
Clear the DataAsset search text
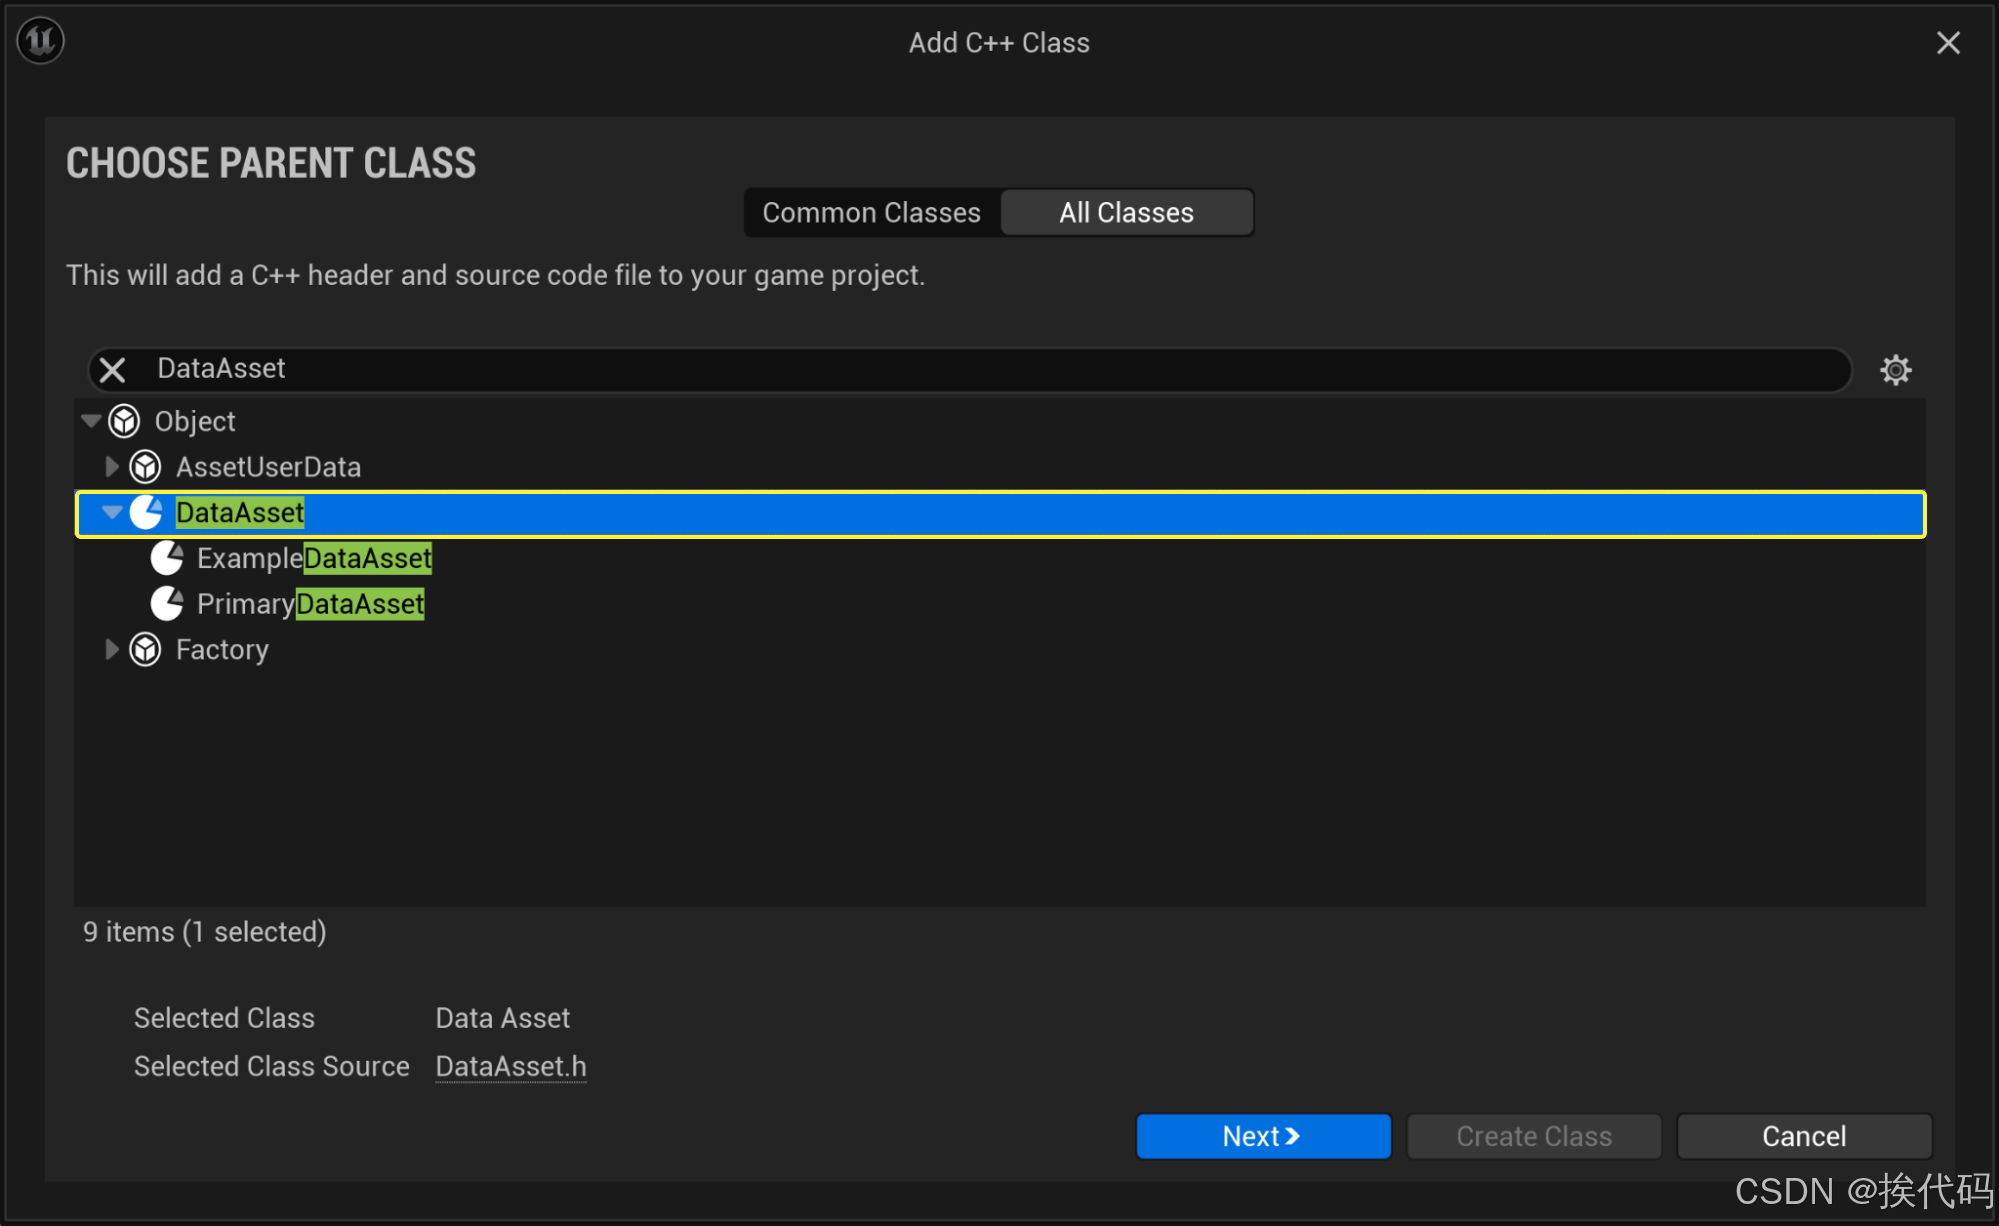point(113,370)
